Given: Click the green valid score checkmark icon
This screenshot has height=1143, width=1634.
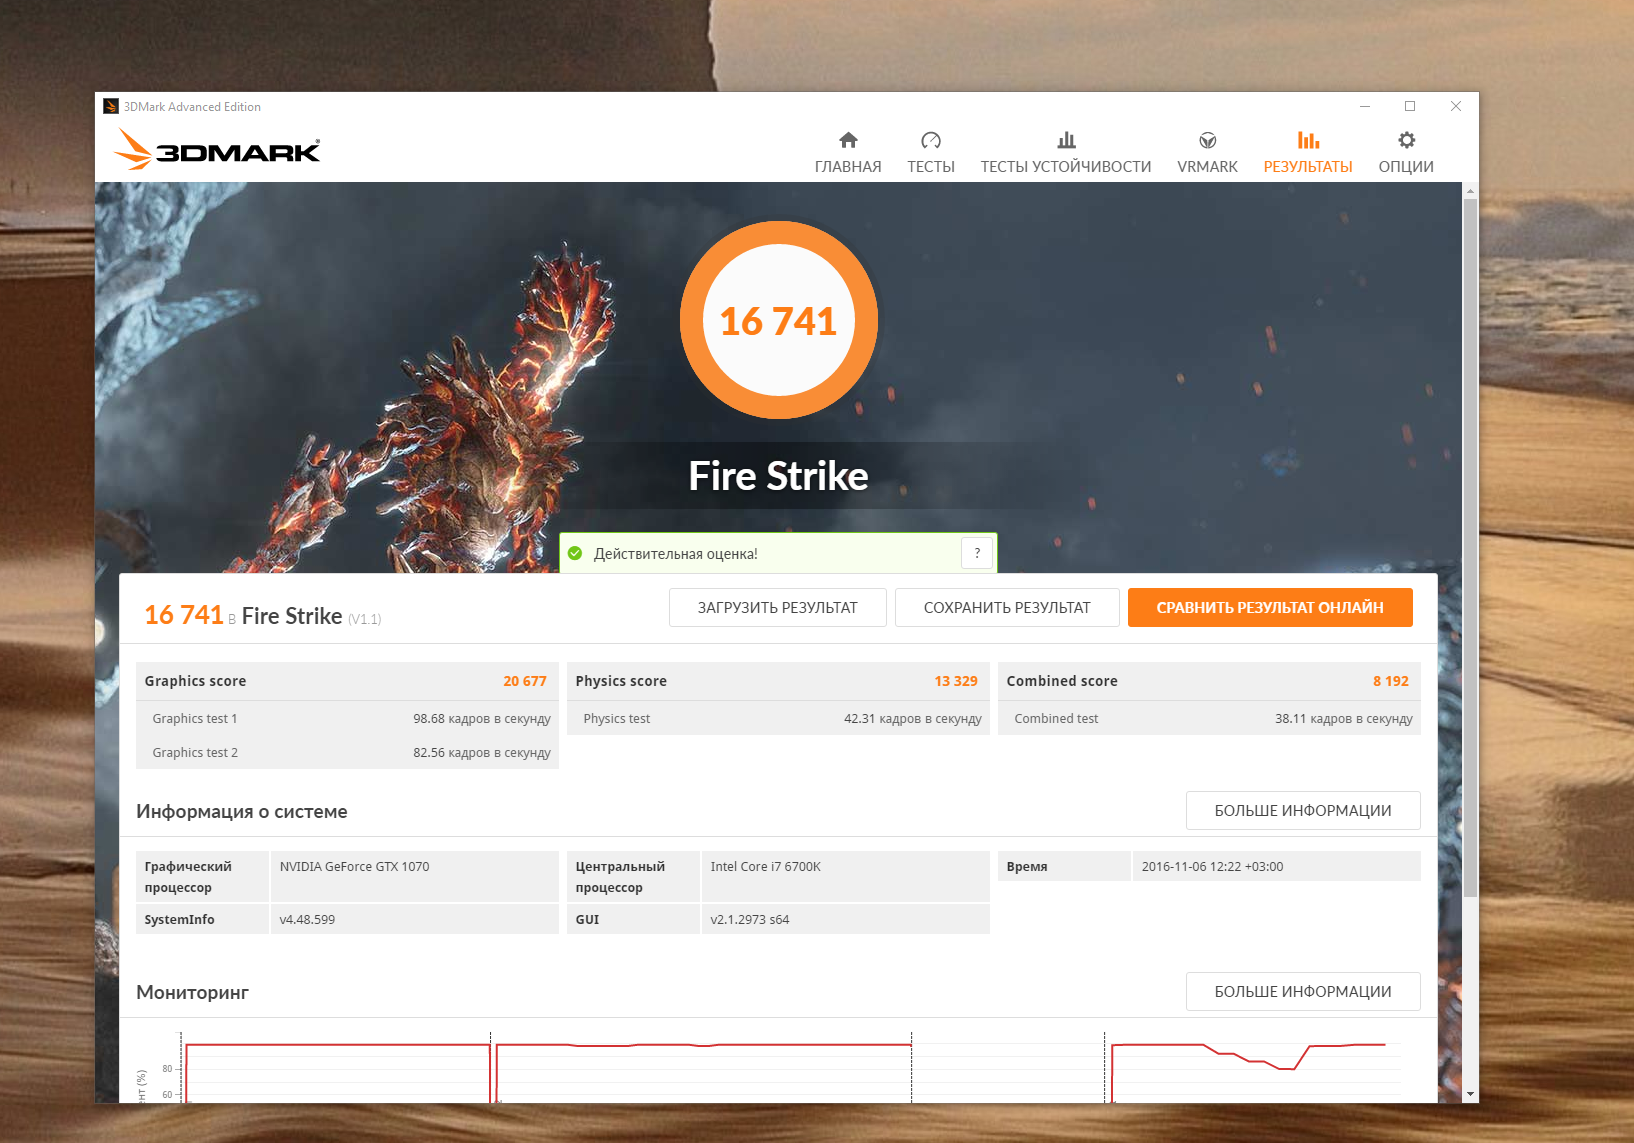Looking at the screenshot, I should 575,553.
